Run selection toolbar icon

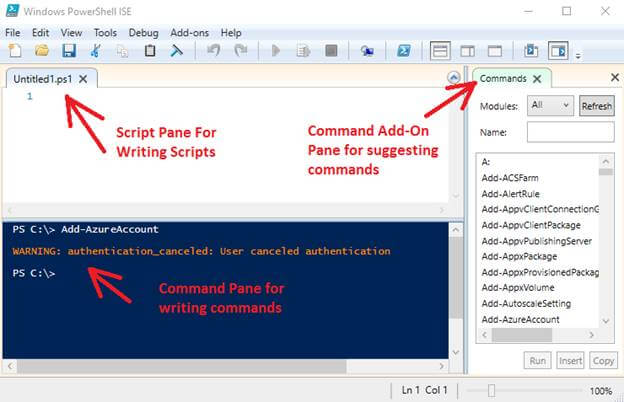(x=303, y=51)
